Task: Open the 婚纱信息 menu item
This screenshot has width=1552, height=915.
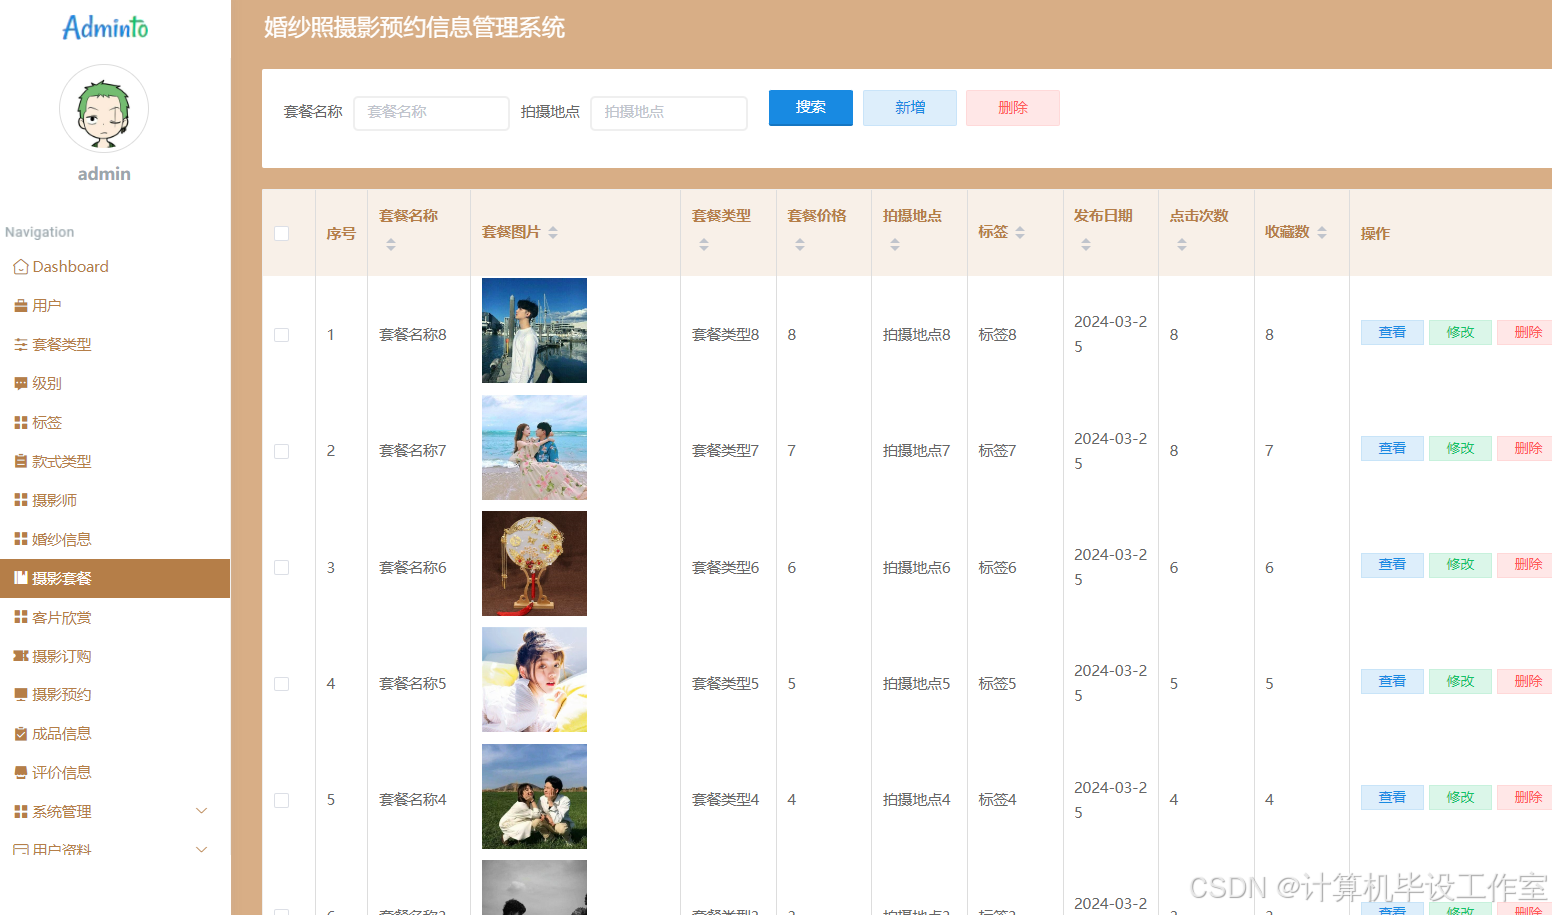Action: pyautogui.click(x=115, y=539)
